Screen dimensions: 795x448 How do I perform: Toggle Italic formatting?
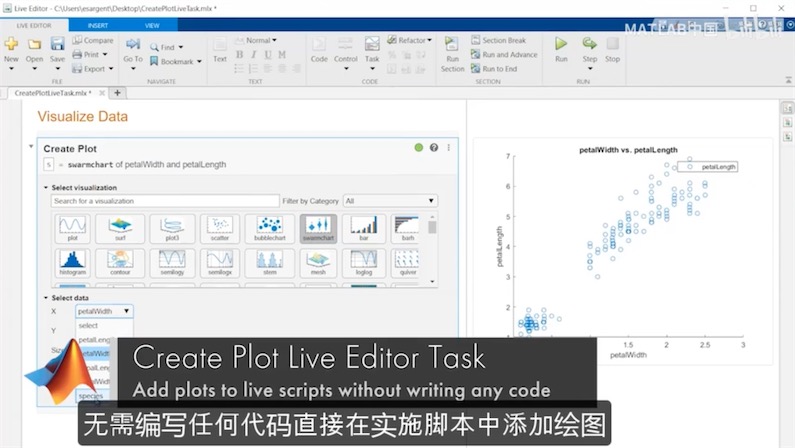pyautogui.click(x=254, y=54)
